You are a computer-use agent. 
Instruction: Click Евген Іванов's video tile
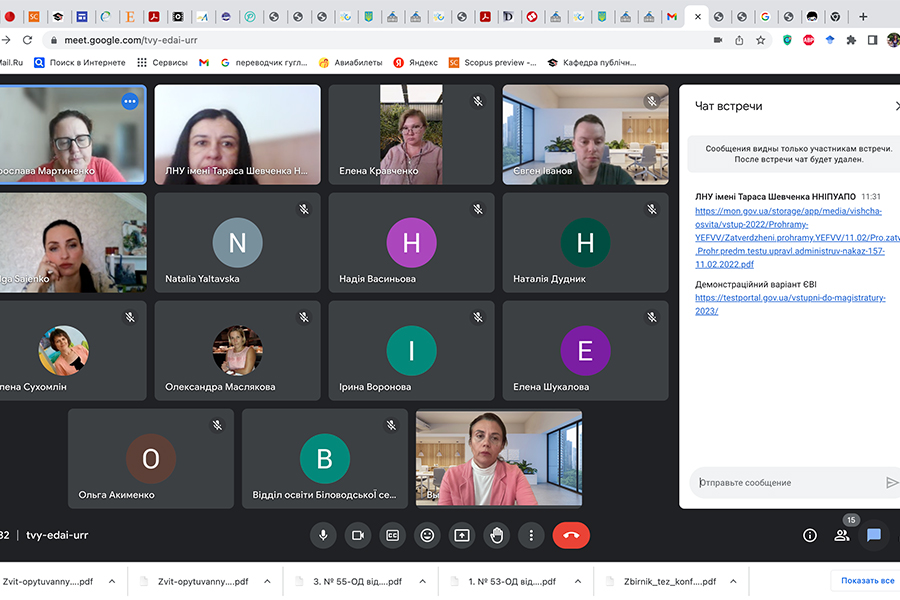(x=585, y=134)
